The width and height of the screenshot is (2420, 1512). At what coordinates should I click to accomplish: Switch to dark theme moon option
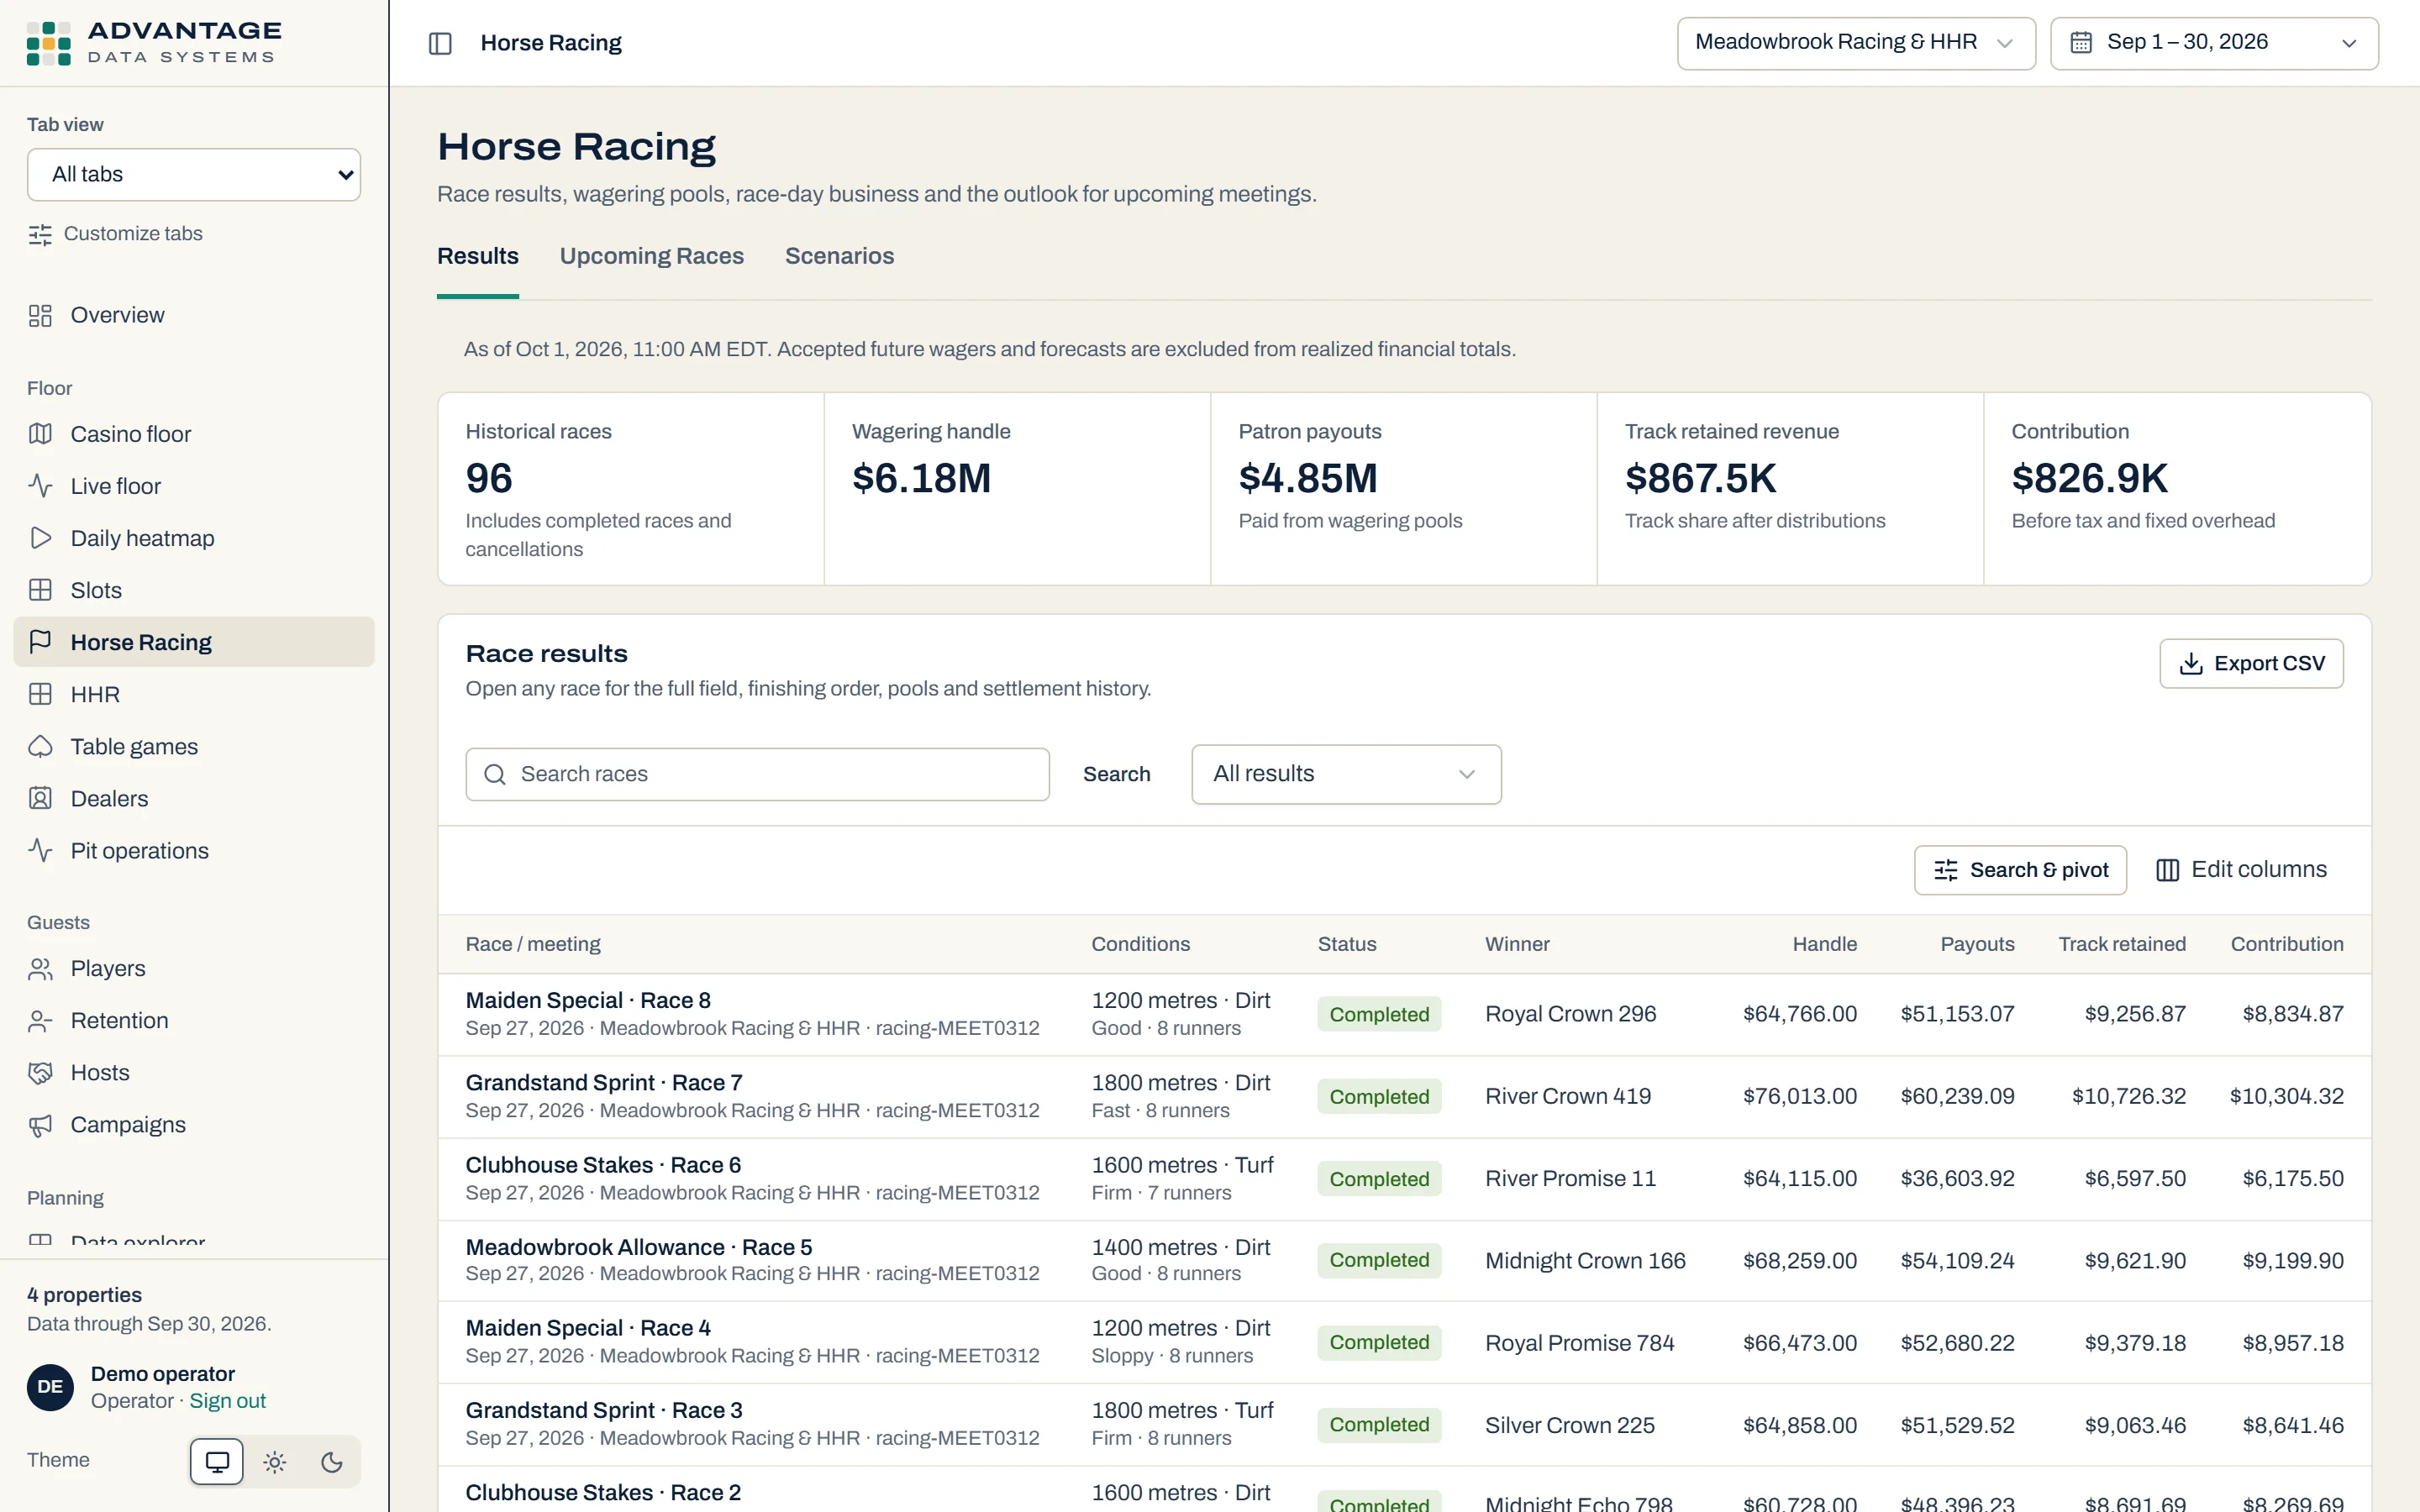pyautogui.click(x=332, y=1463)
